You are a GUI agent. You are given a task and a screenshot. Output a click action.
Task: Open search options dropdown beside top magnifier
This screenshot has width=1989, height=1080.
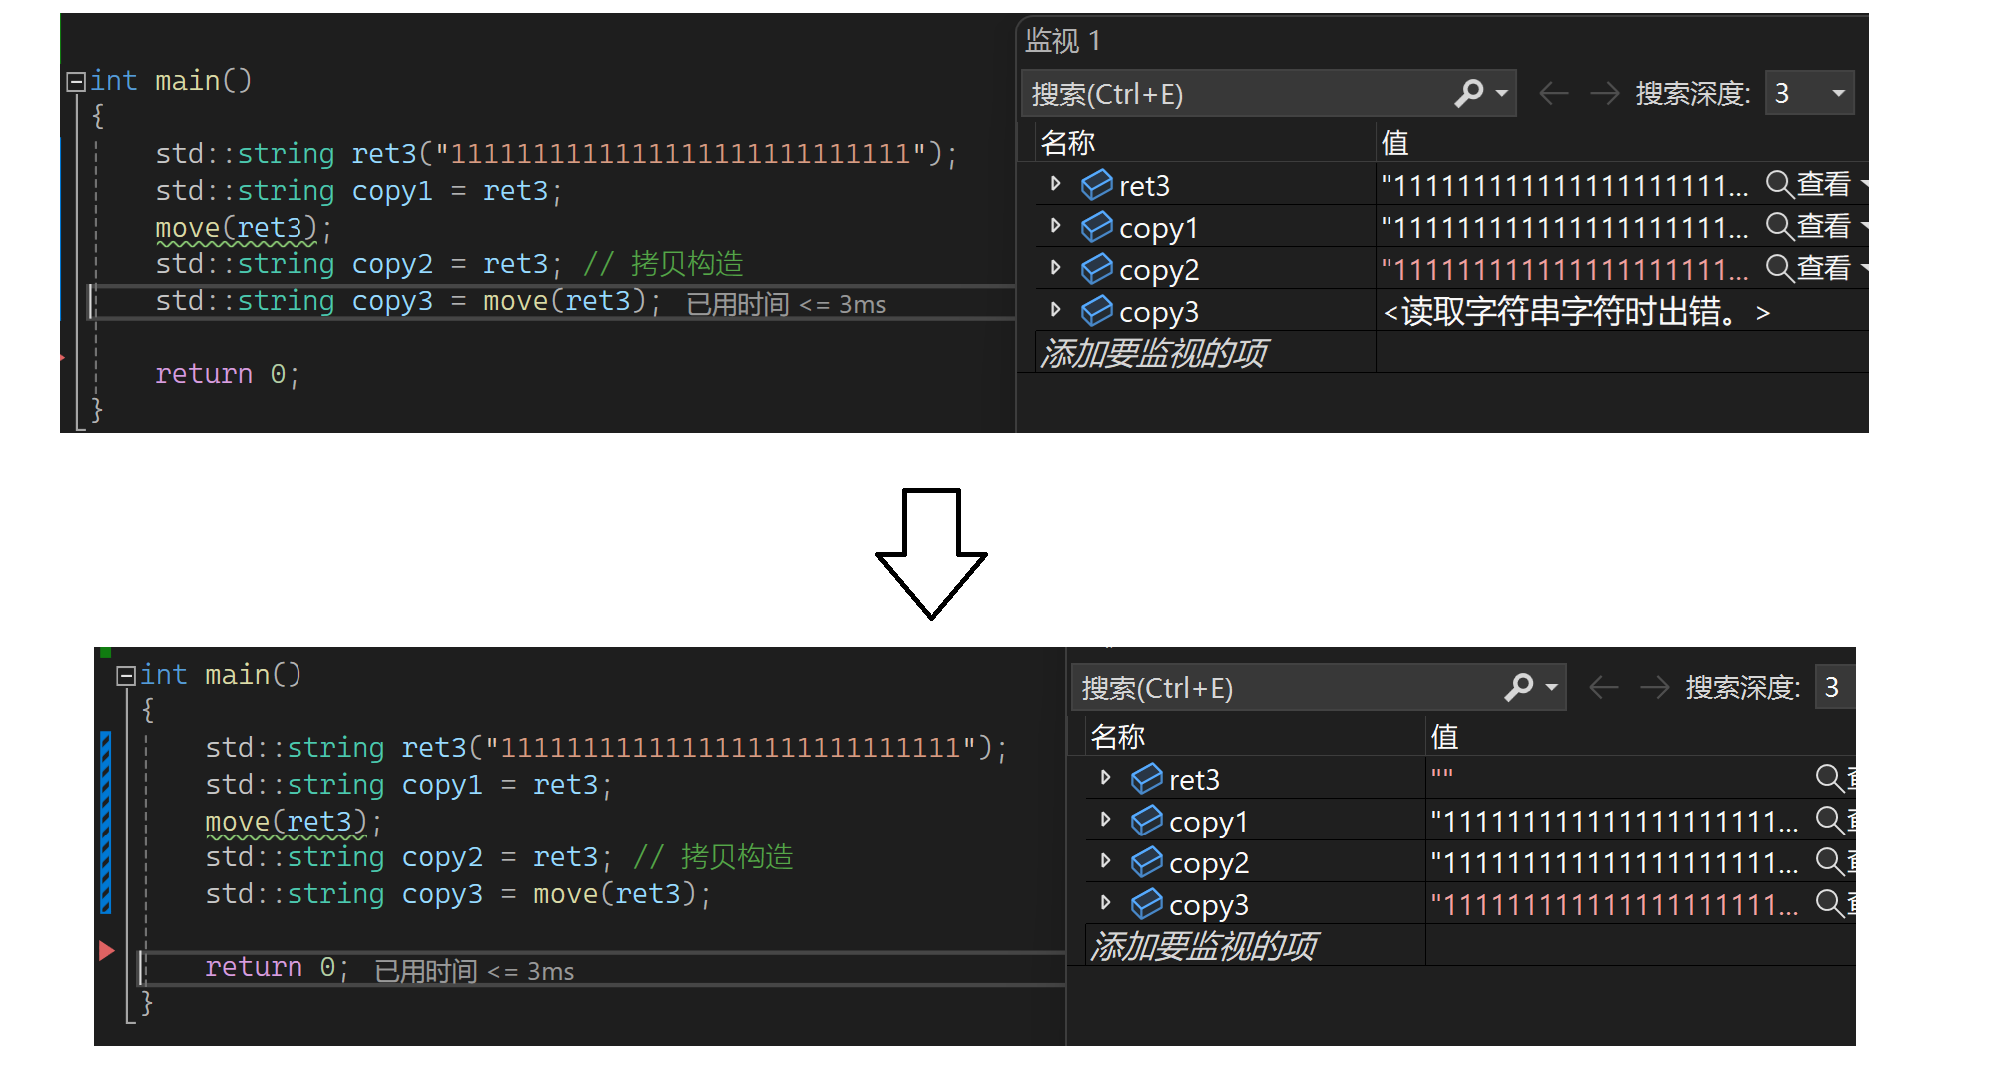tap(1501, 93)
